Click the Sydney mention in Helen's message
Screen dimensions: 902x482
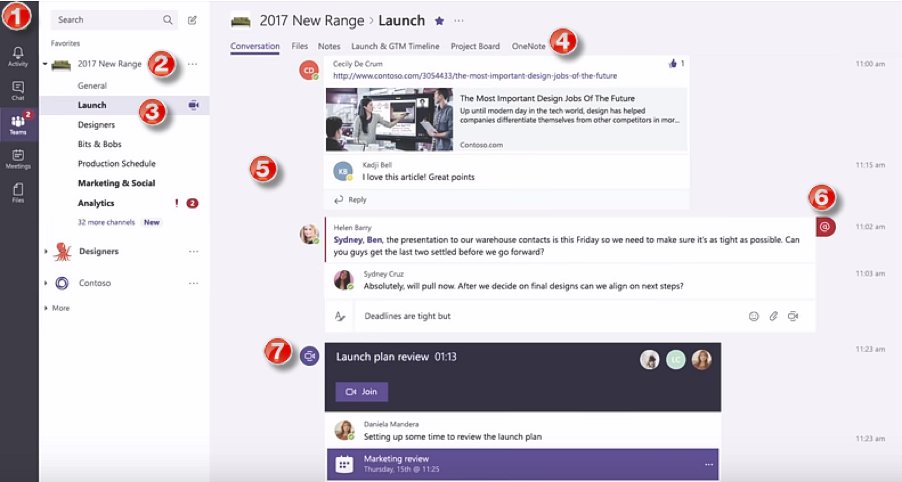point(347,240)
